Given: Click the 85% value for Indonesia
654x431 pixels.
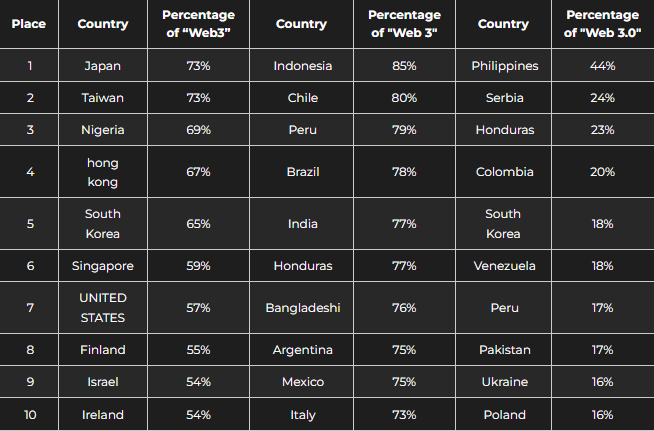Looking at the screenshot, I should tap(404, 66).
